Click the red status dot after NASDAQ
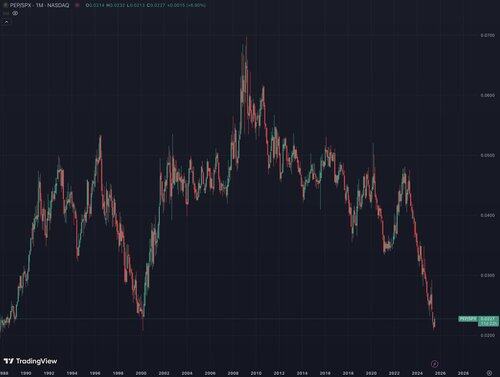The width and height of the screenshot is (500, 377). point(77,5)
